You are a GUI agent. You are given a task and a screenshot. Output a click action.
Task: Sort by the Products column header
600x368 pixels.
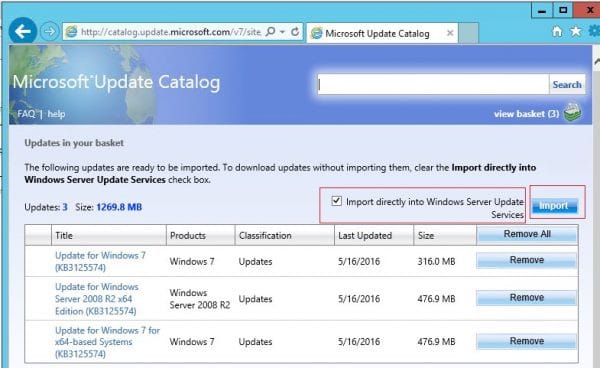click(x=201, y=235)
